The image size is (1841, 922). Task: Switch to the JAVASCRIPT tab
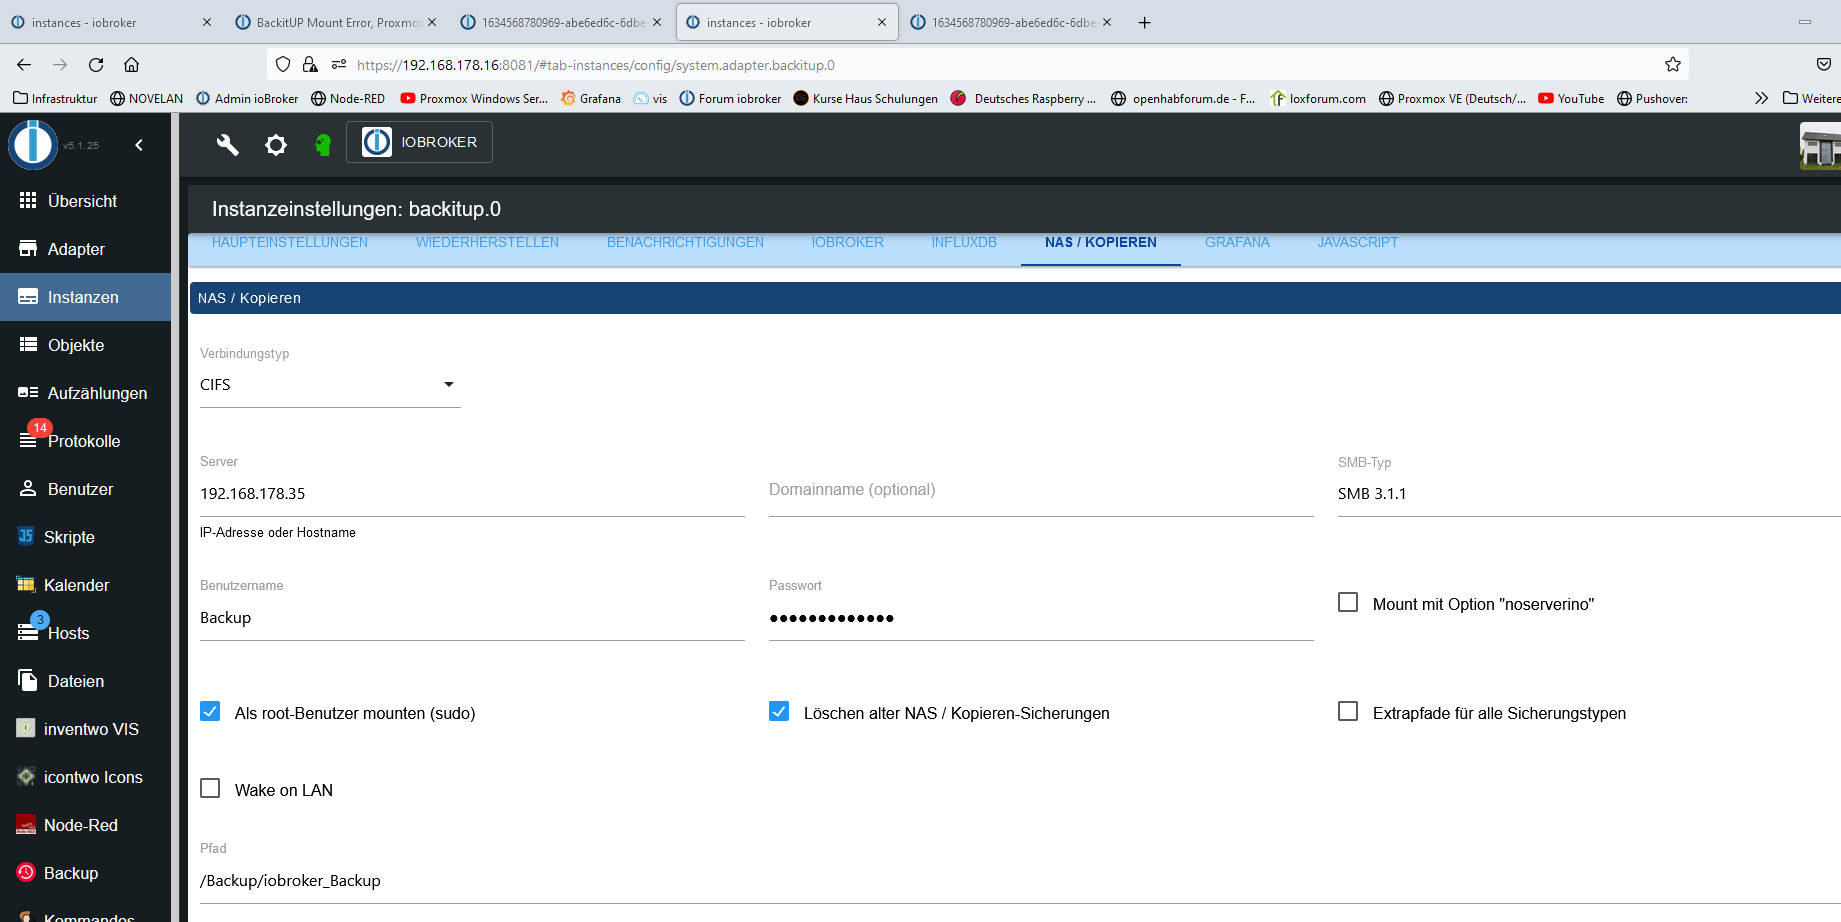click(1357, 243)
